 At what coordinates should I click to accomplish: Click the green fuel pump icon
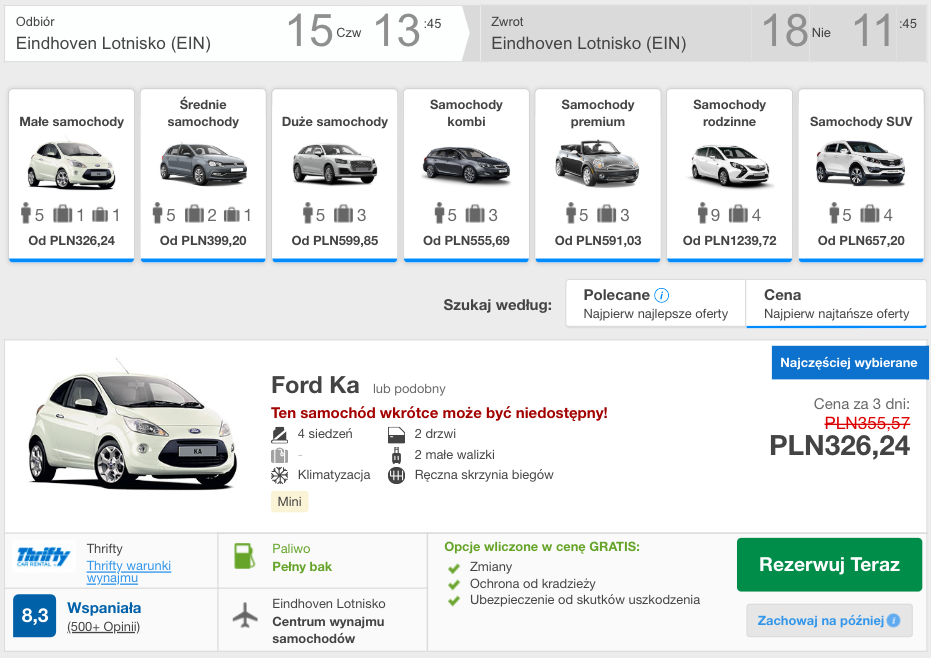point(243,556)
